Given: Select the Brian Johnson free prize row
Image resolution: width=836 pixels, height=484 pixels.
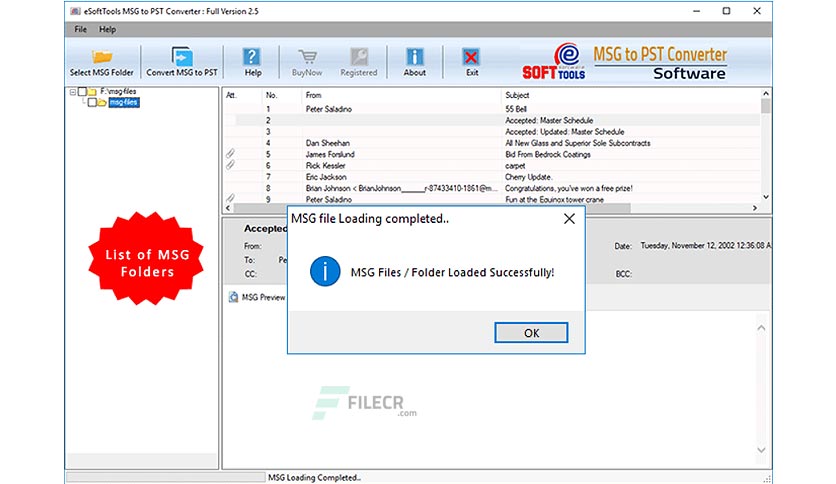Looking at the screenshot, I should pyautogui.click(x=492, y=188).
